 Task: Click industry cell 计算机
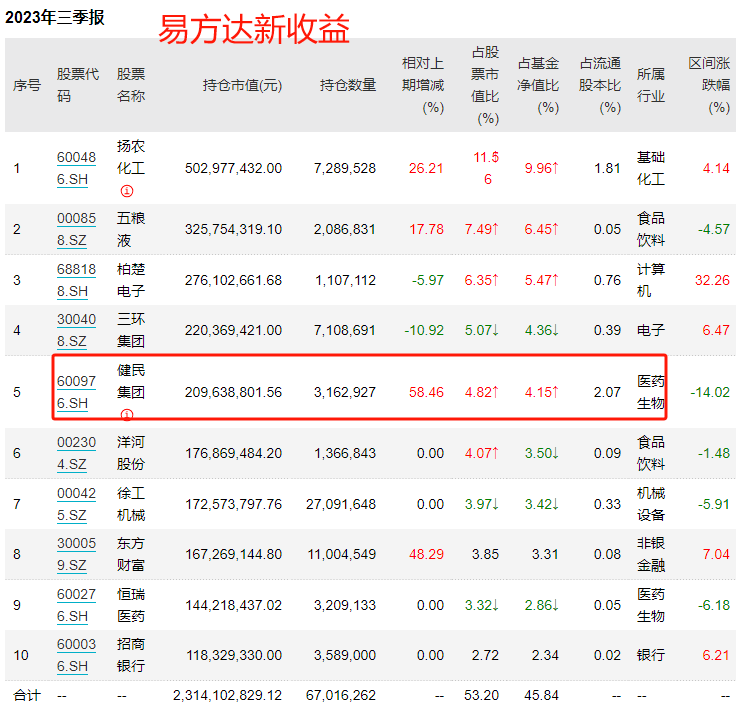click(x=651, y=280)
